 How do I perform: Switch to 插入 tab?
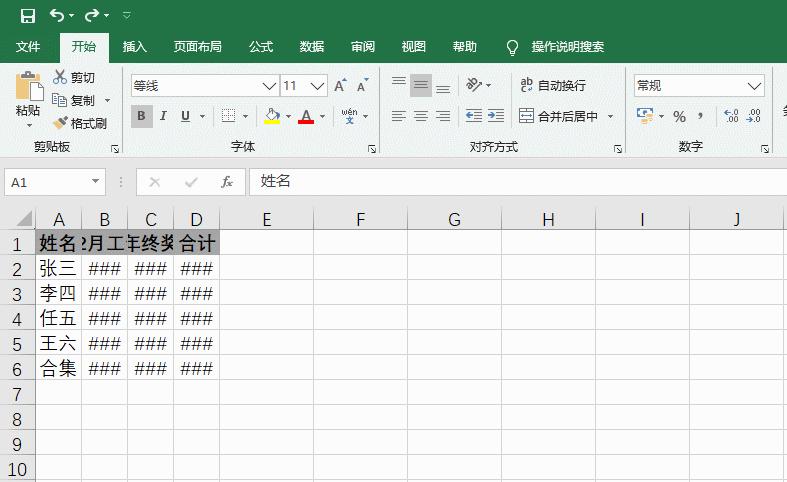(135, 47)
